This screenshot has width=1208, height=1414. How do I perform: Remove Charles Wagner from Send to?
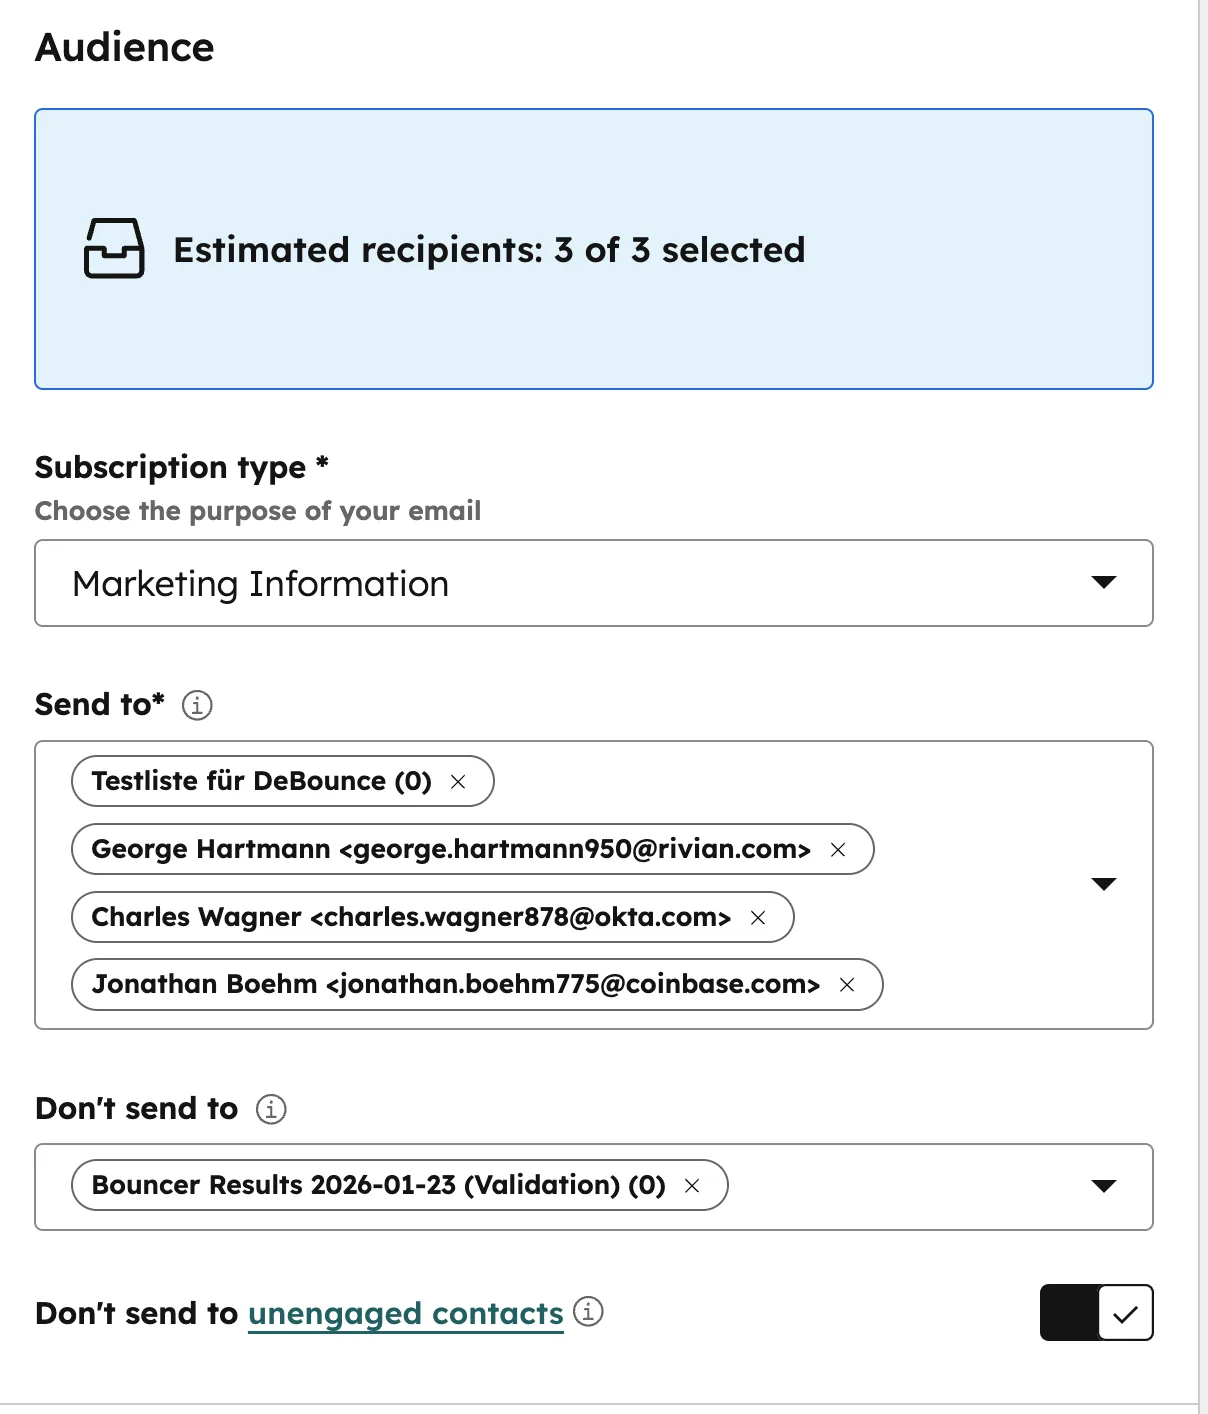pos(758,918)
